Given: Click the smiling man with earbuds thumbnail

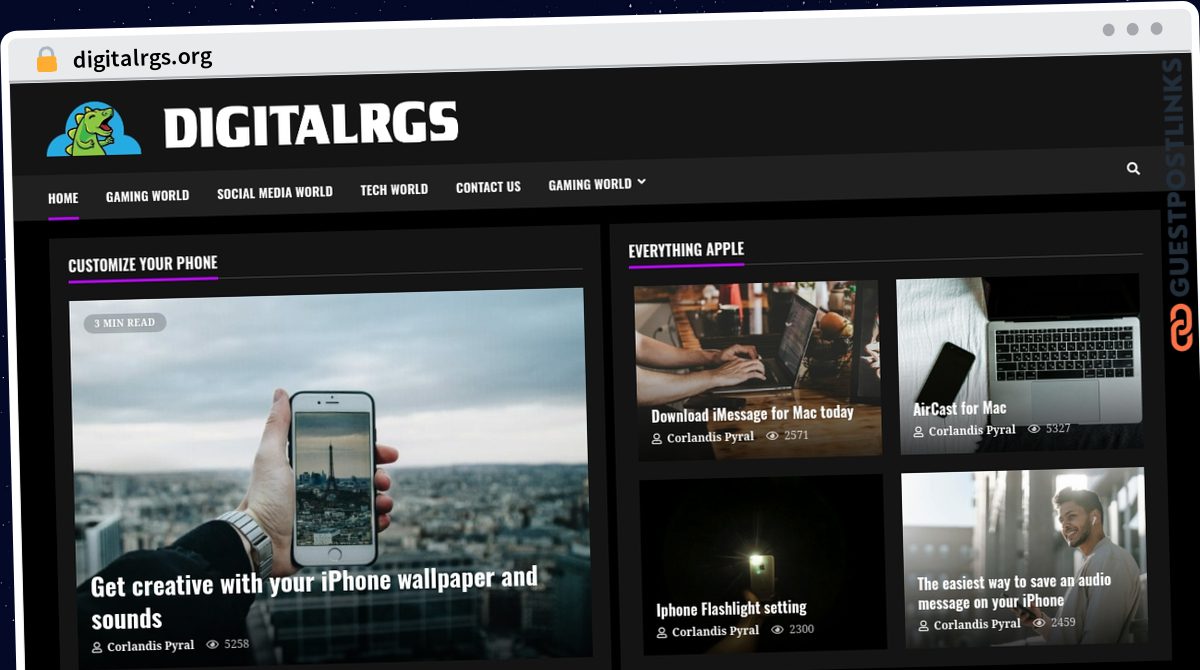Looking at the screenshot, I should (1024, 557).
